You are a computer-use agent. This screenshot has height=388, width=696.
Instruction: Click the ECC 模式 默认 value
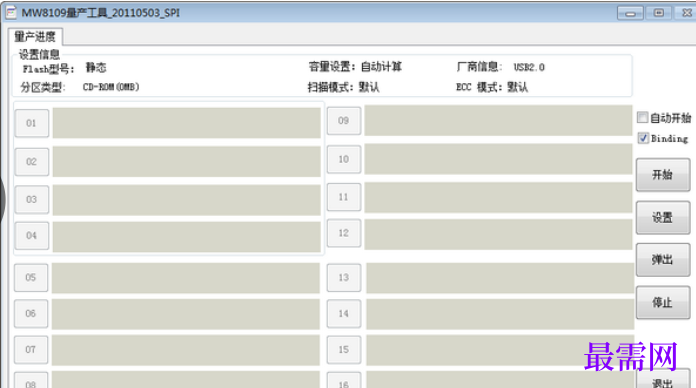518,87
